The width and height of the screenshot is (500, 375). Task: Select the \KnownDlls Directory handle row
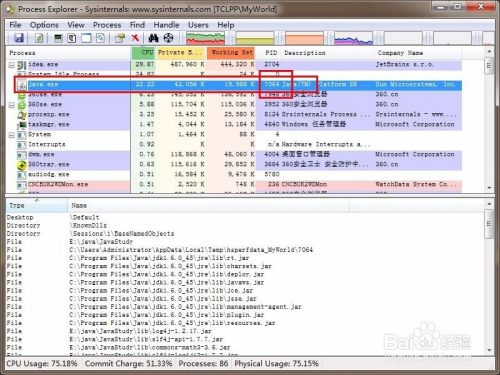point(245,225)
